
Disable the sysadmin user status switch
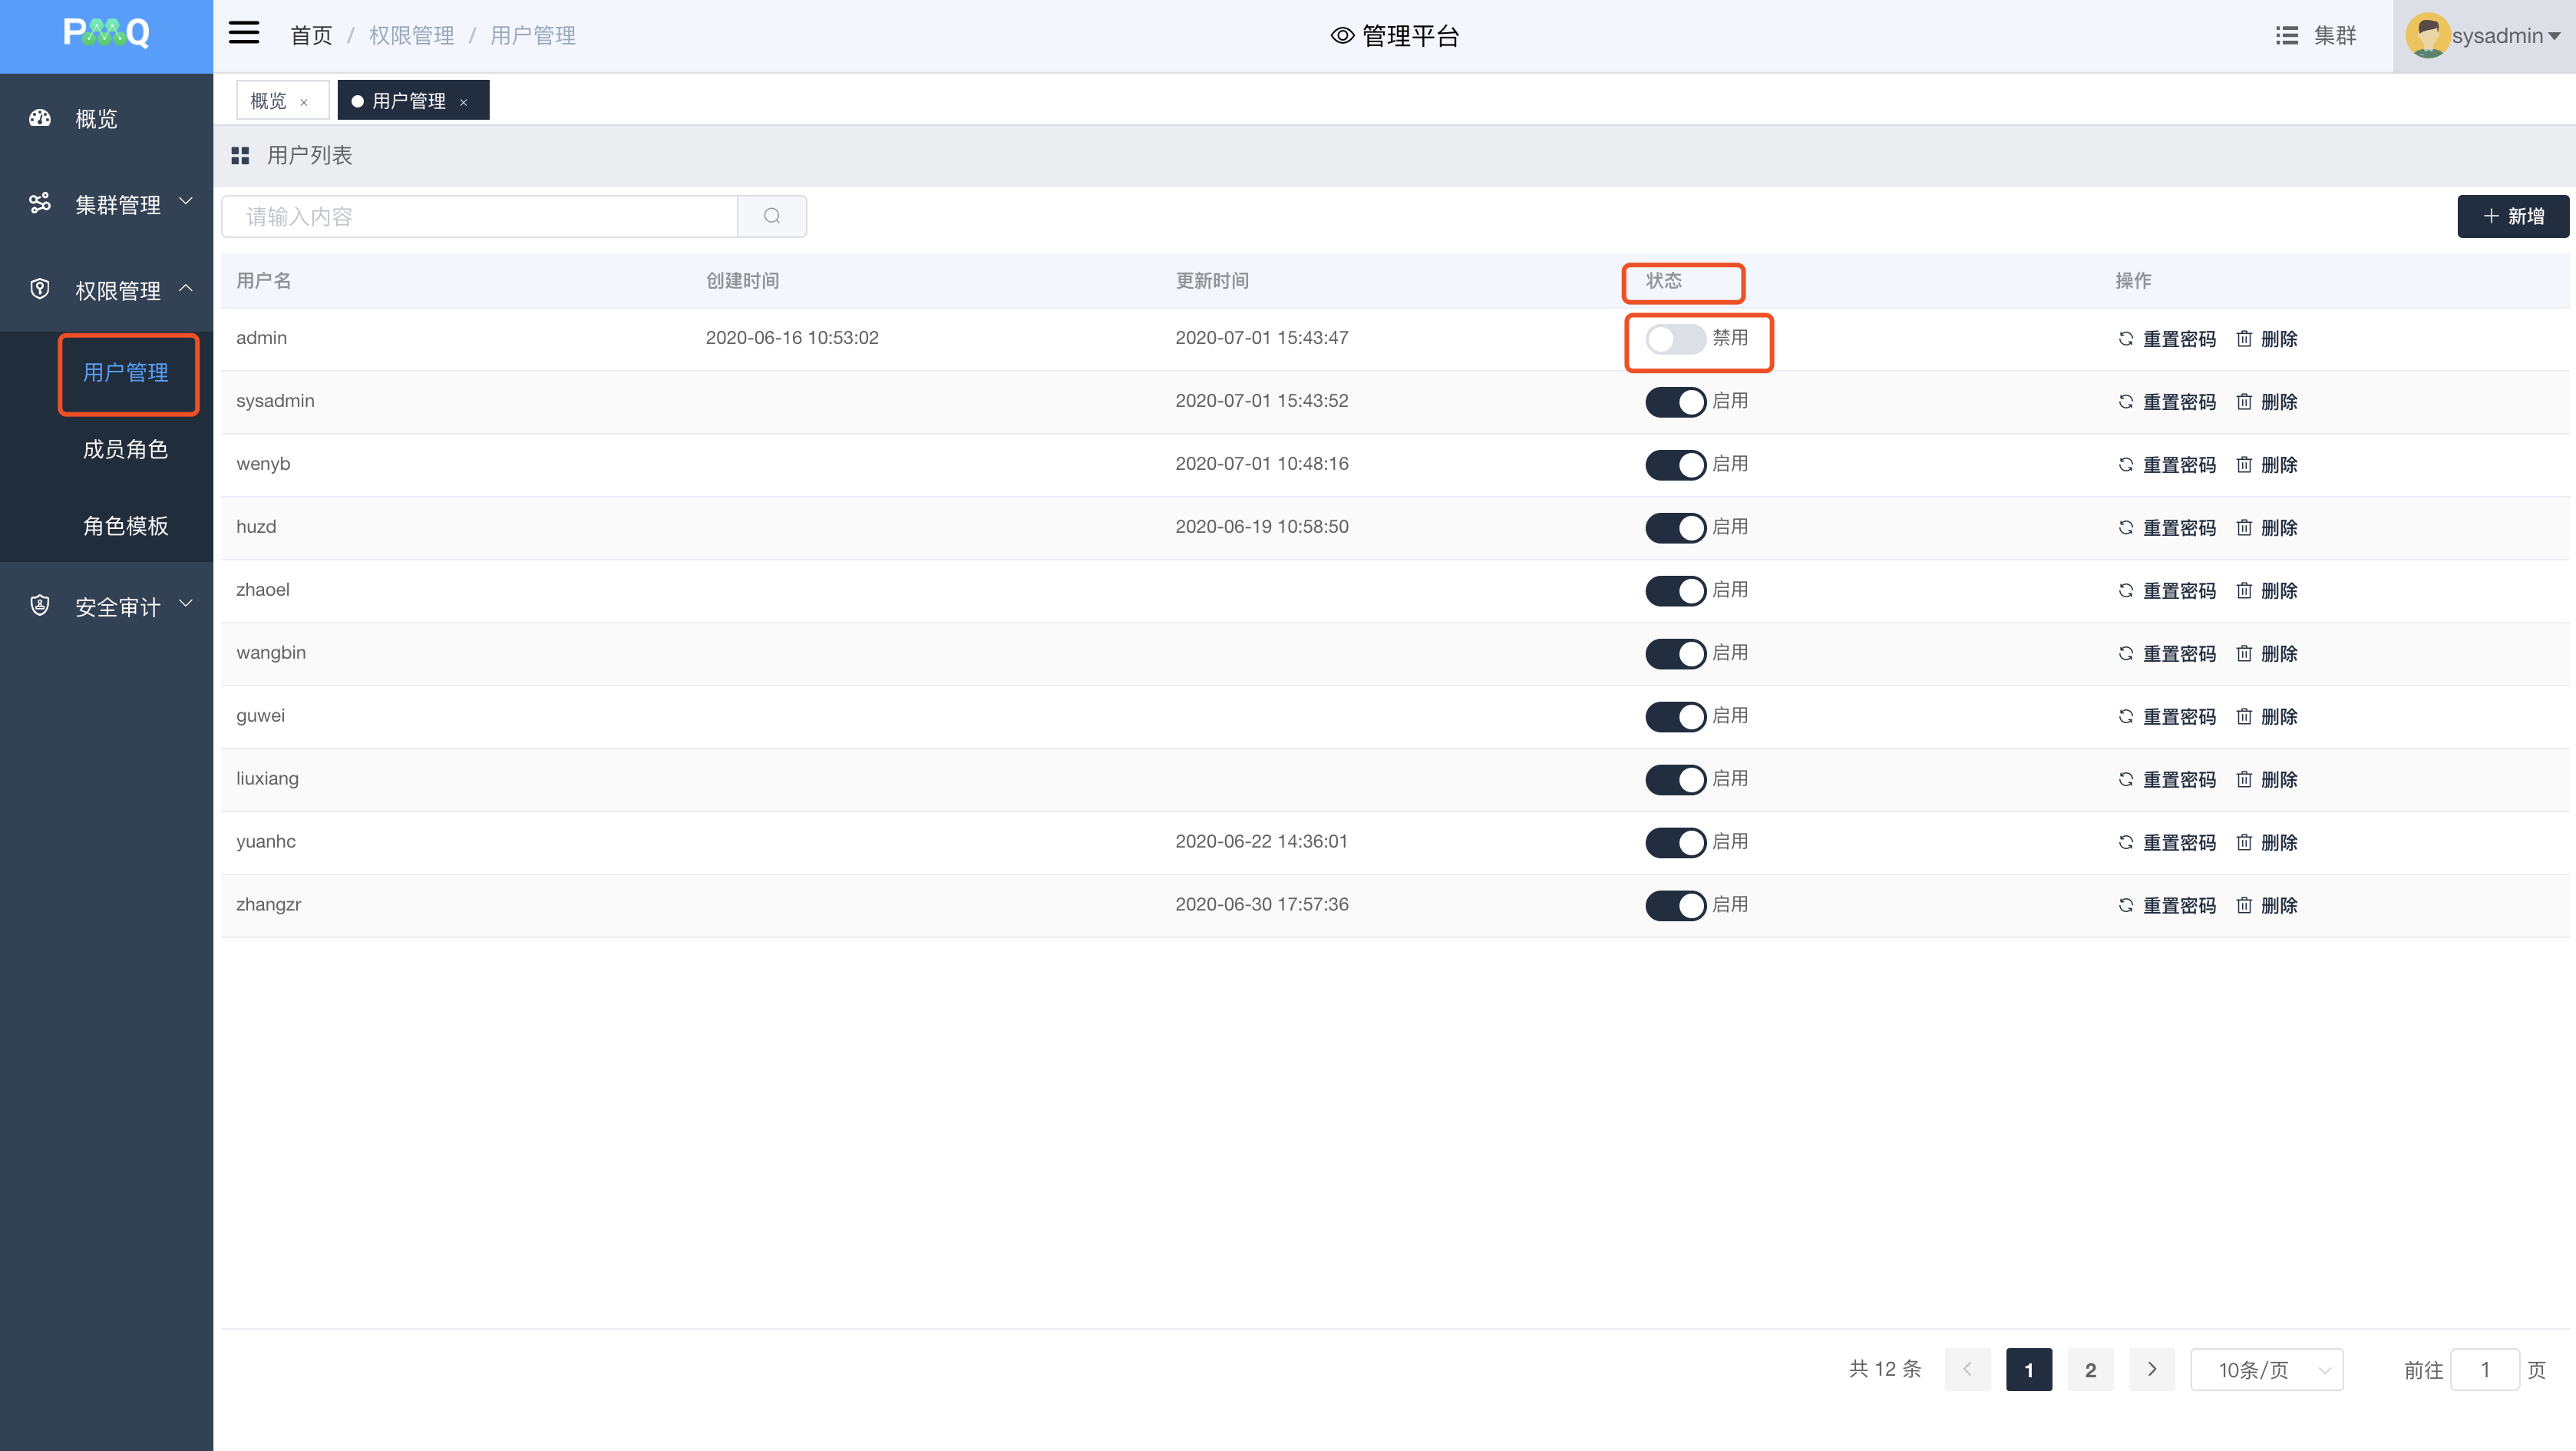1675,402
